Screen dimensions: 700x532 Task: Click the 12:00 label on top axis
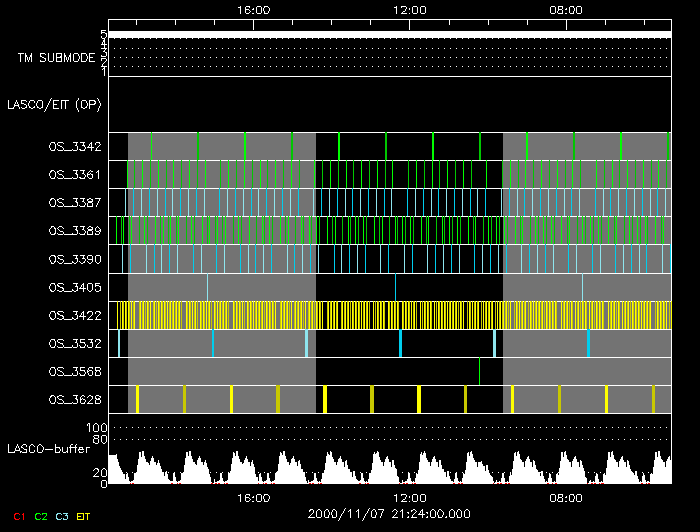[x=410, y=9]
